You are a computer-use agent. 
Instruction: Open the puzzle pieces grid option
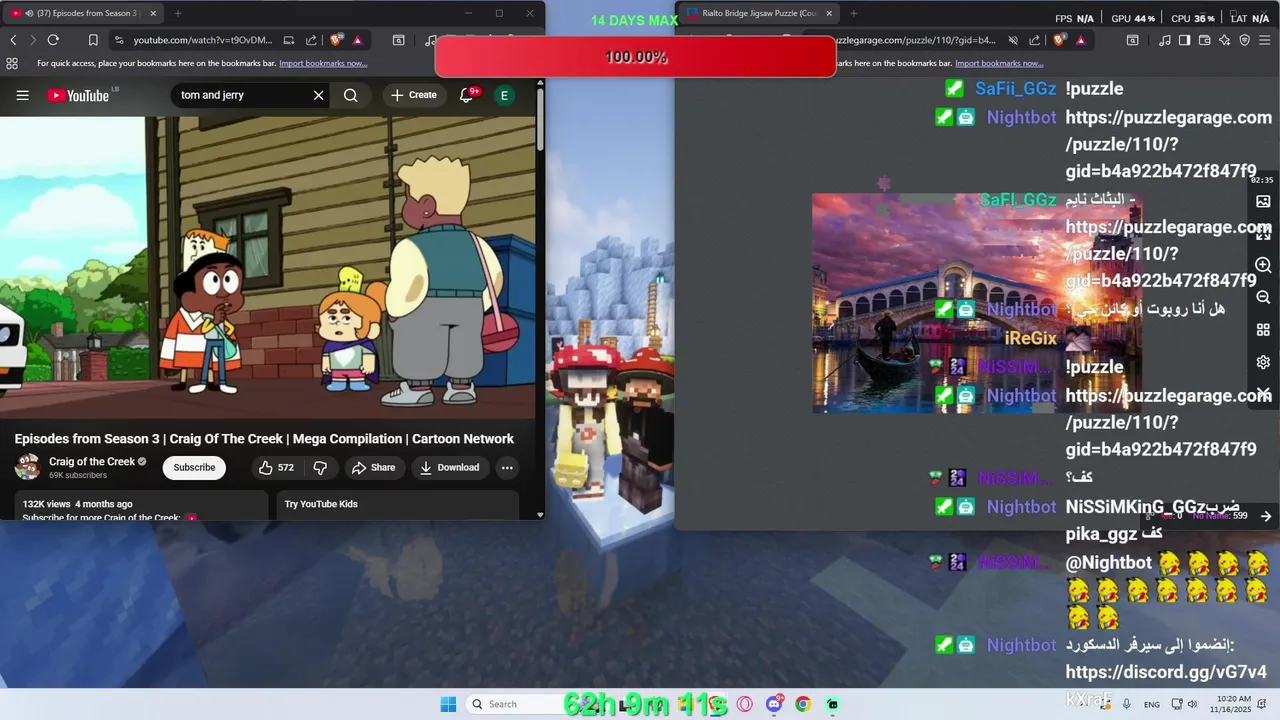pyautogui.click(x=1263, y=330)
